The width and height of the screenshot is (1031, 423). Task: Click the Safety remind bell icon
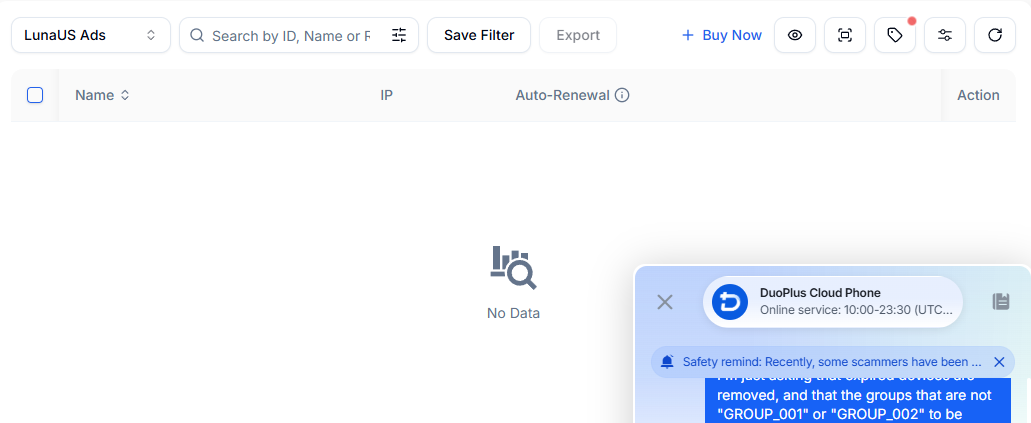point(667,362)
